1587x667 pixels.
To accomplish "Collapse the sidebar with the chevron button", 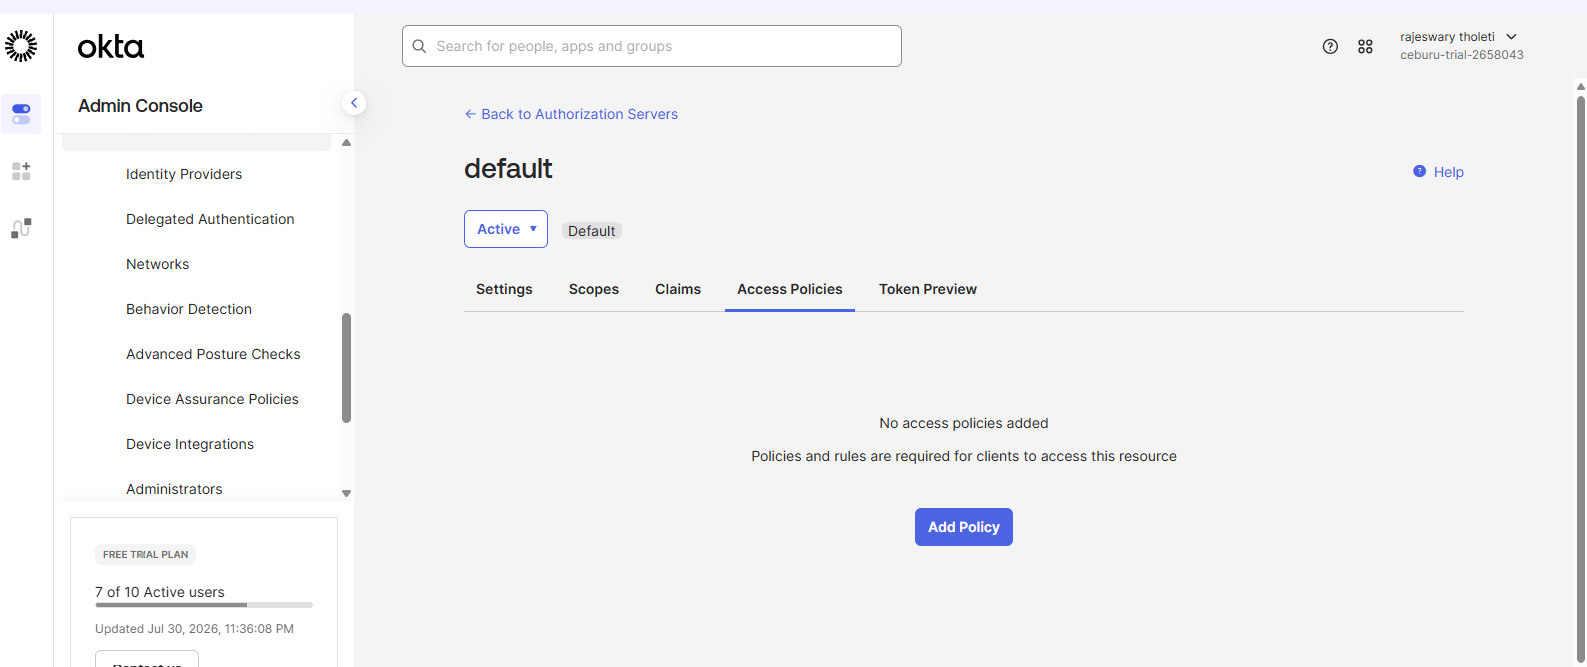I will [x=354, y=103].
